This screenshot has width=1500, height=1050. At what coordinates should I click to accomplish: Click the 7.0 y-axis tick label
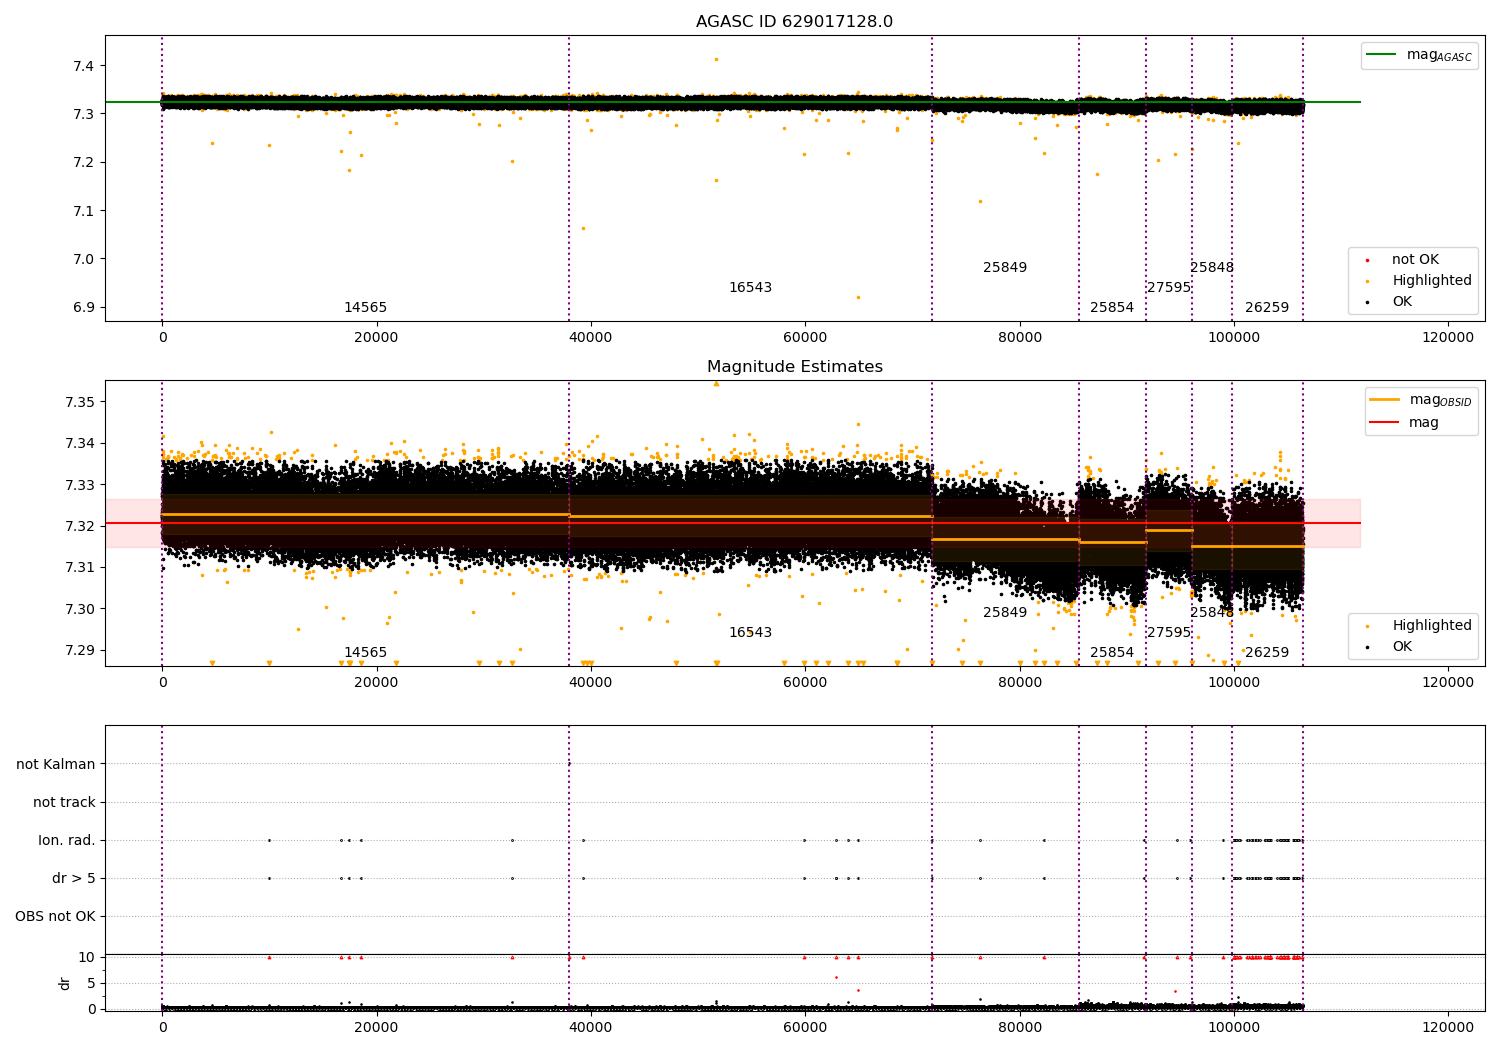[x=84, y=259]
